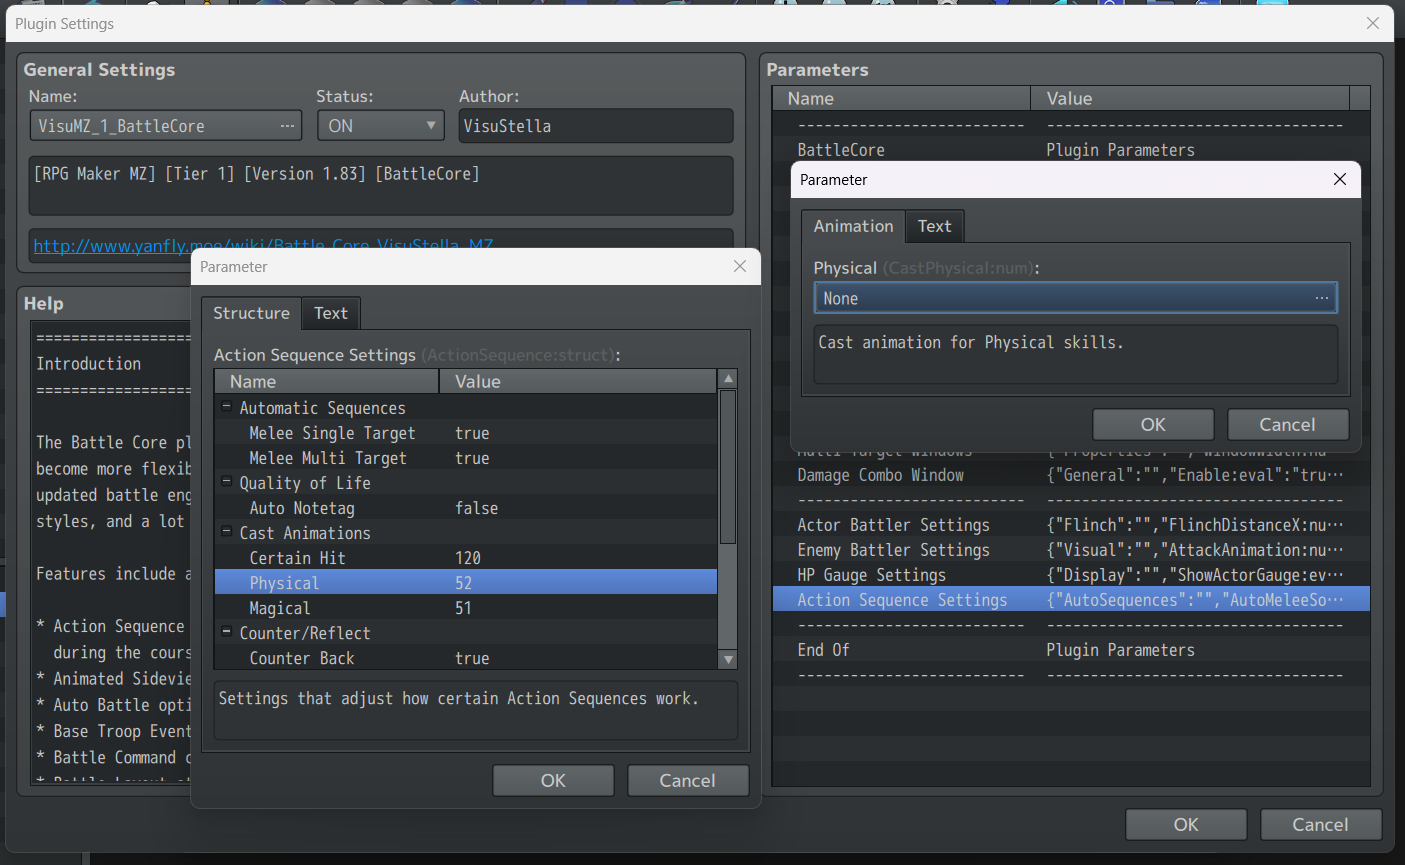Close the Physical cast animation Parameter dialog
The width and height of the screenshot is (1405, 865).
tap(1340, 179)
